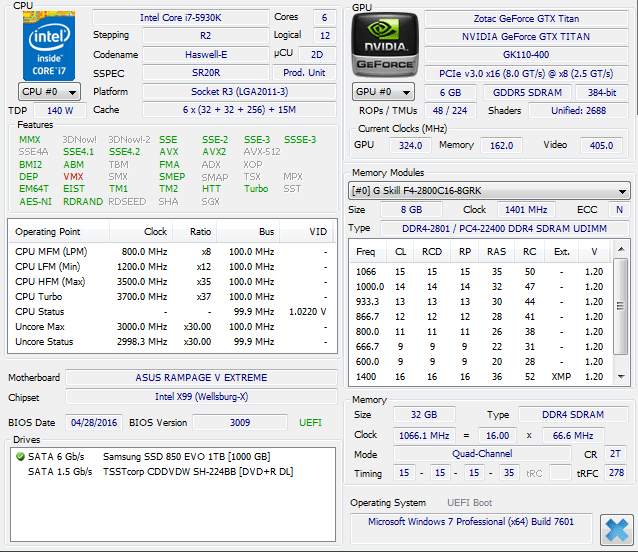This screenshot has height=552, width=638.
Task: Click the Operating Point column header
Action: 58,232
